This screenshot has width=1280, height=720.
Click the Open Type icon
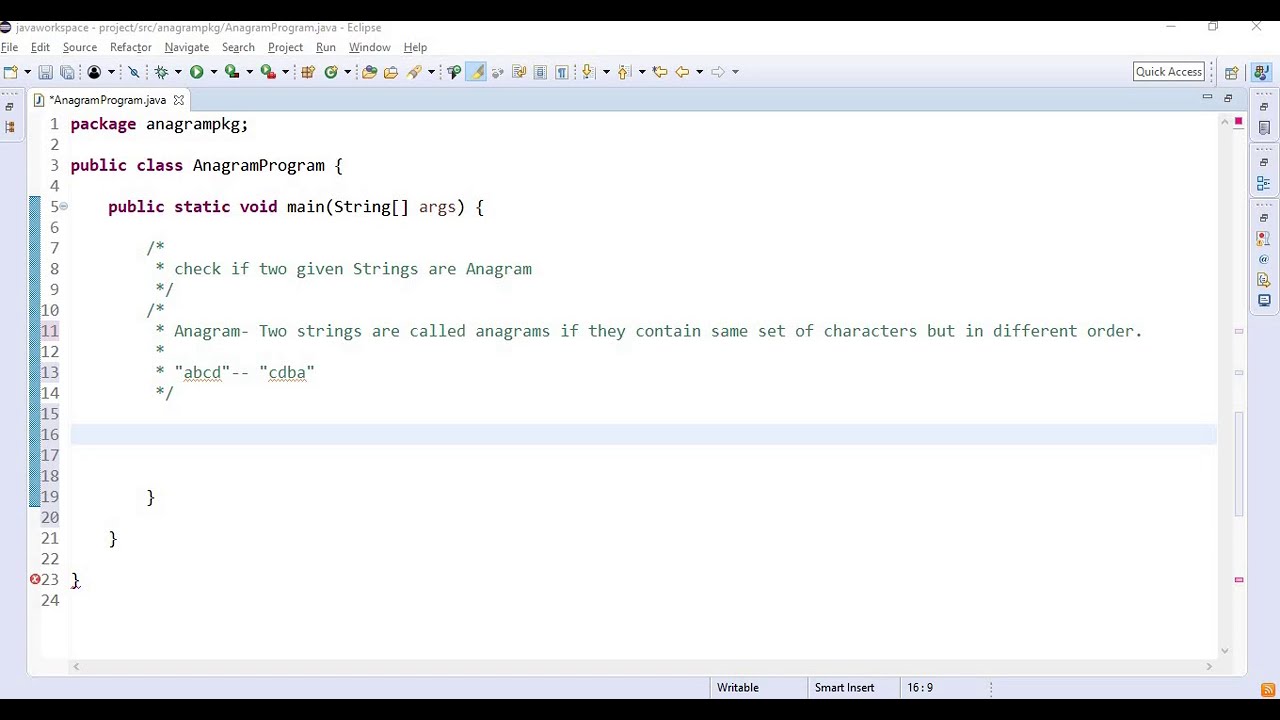(369, 72)
